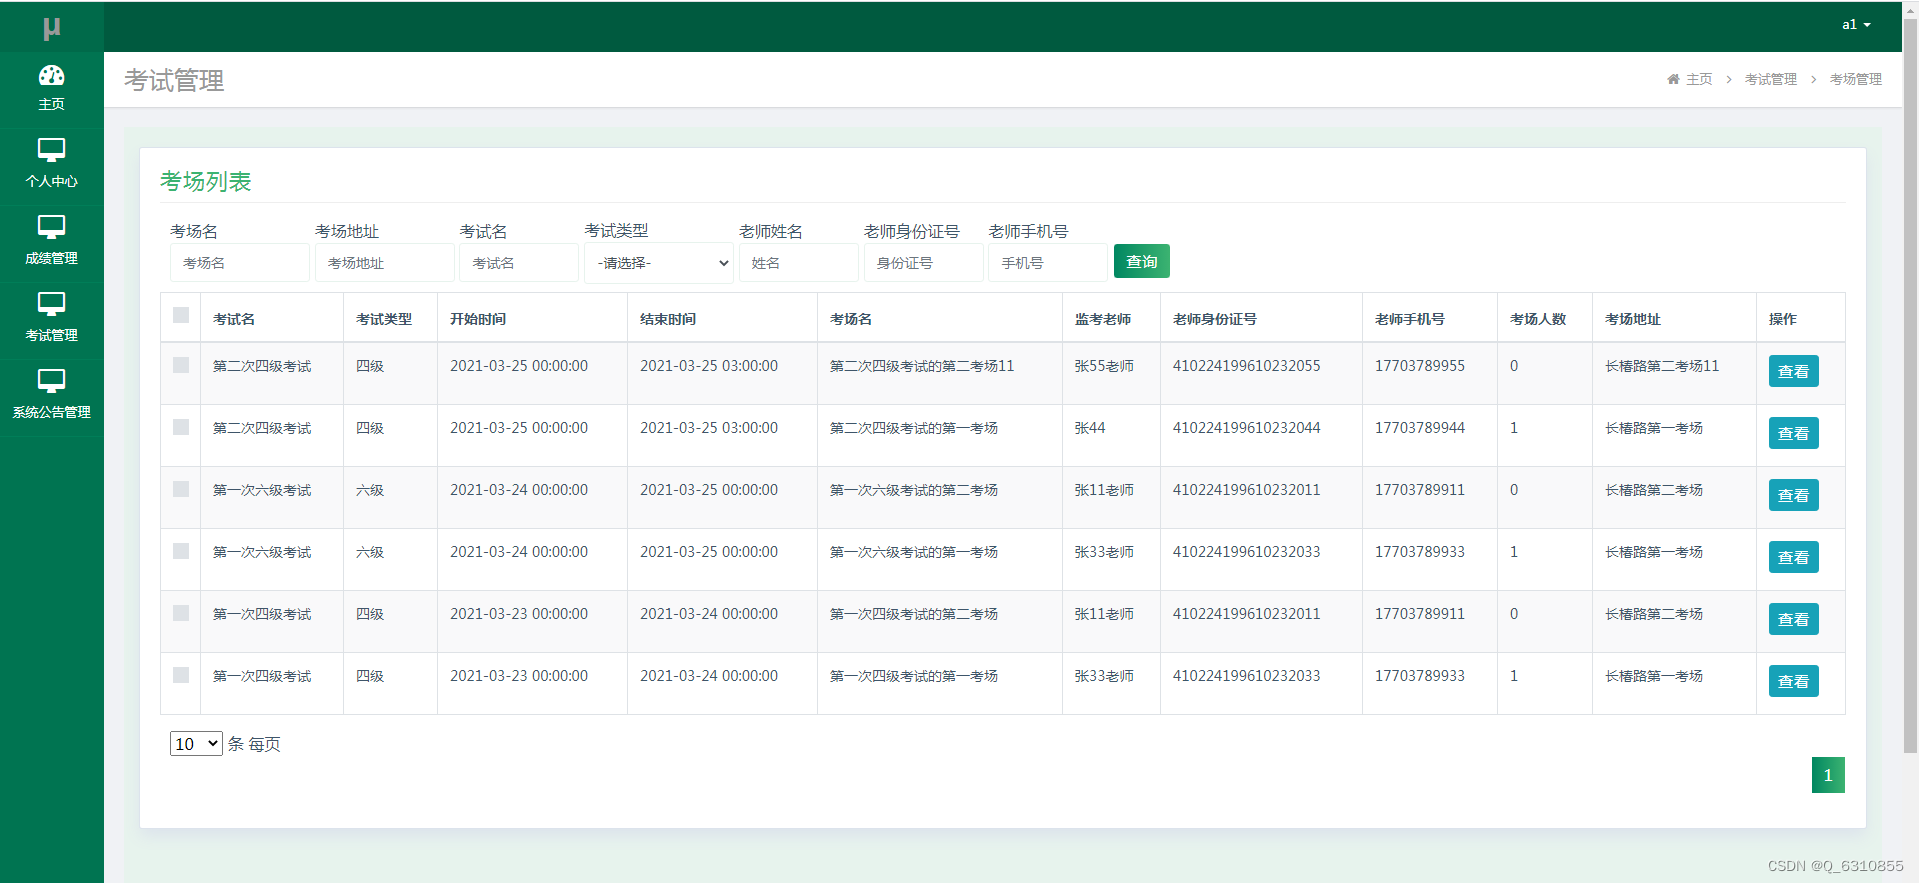Click 查看 for 第一次六级考试的第二考场
The width and height of the screenshot is (1919, 883).
[x=1793, y=495]
